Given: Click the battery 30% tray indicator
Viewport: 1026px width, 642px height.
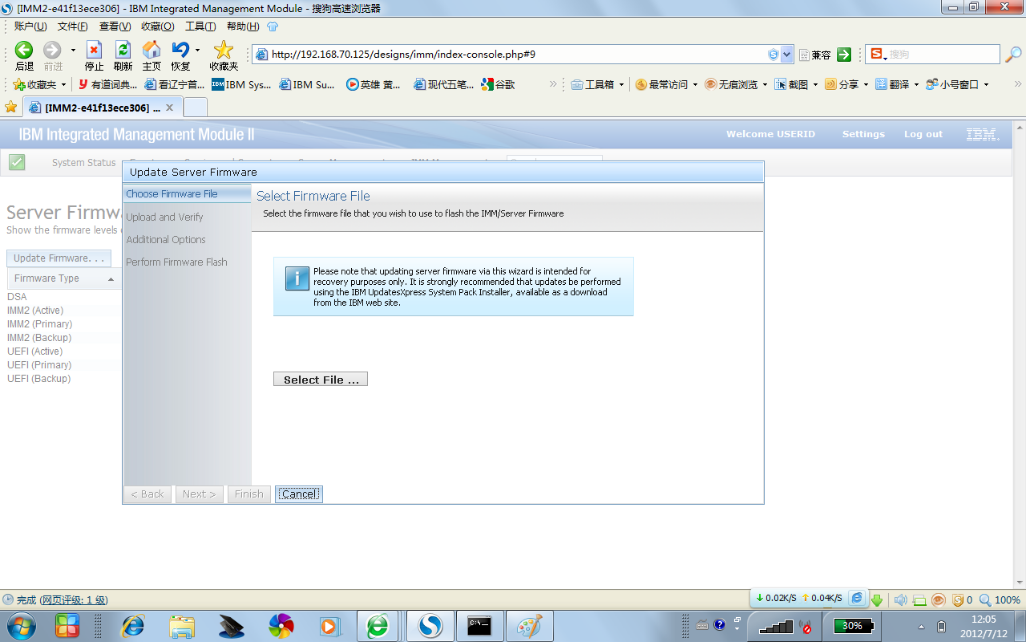Looking at the screenshot, I should [x=851, y=626].
